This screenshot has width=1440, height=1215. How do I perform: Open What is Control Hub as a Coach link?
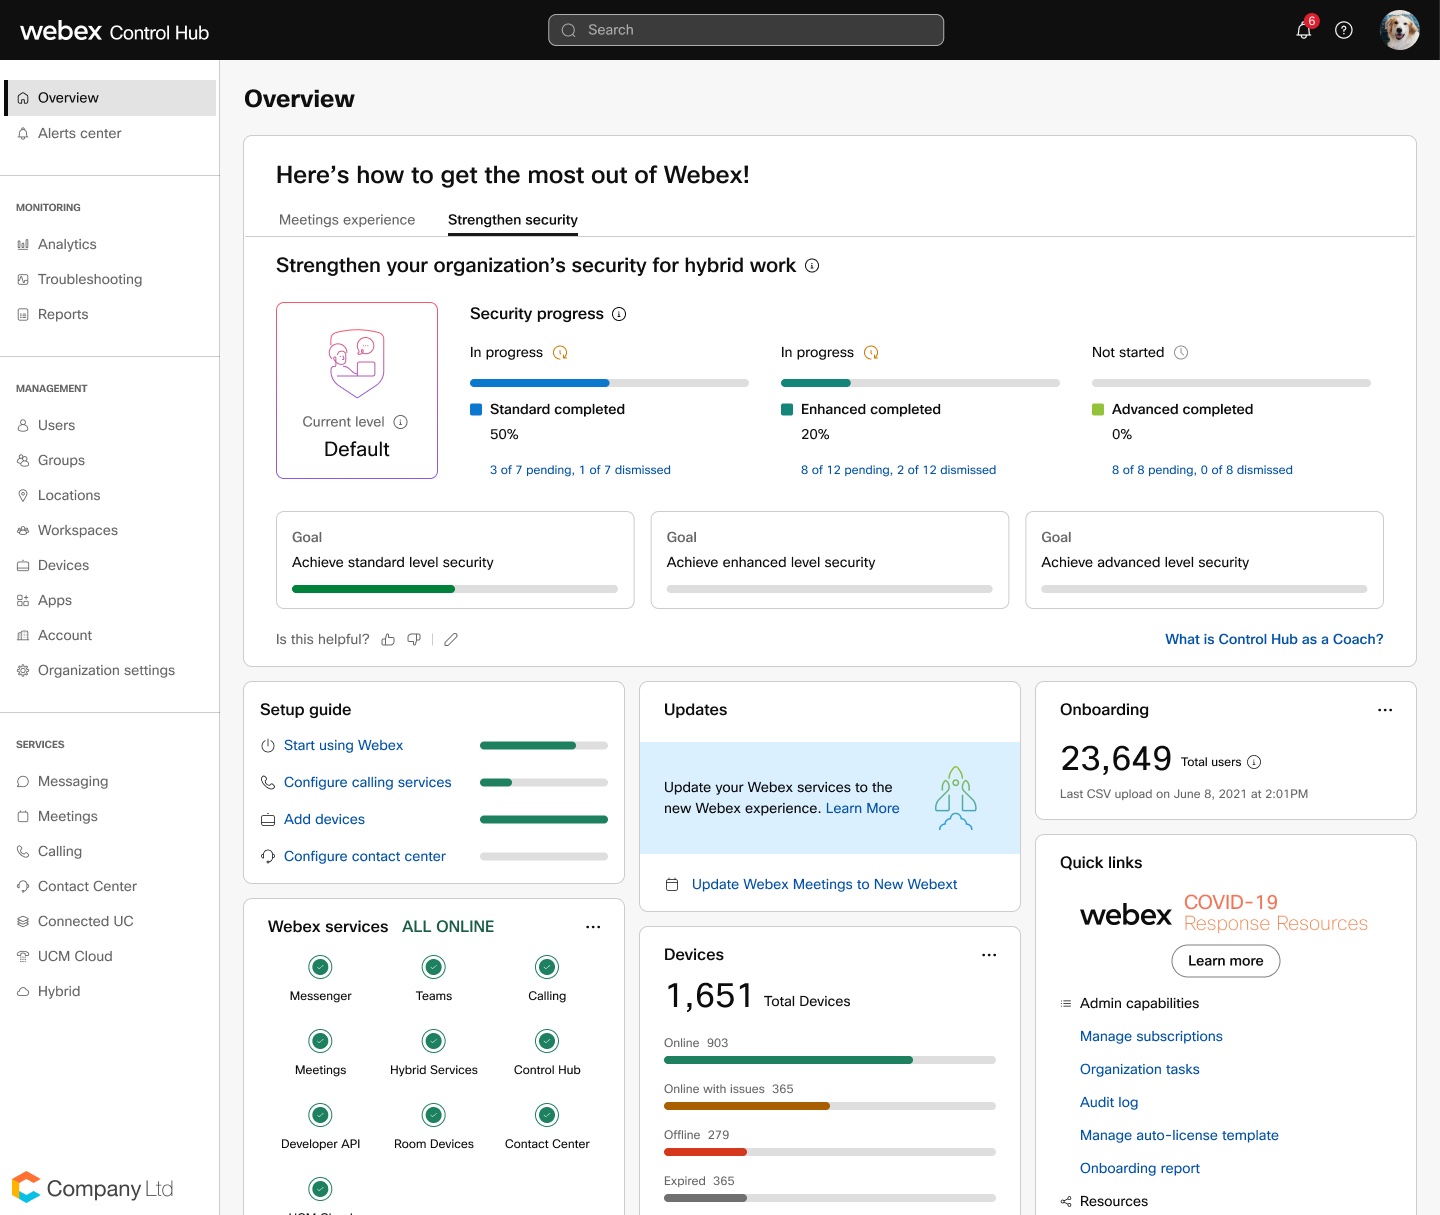tap(1274, 639)
